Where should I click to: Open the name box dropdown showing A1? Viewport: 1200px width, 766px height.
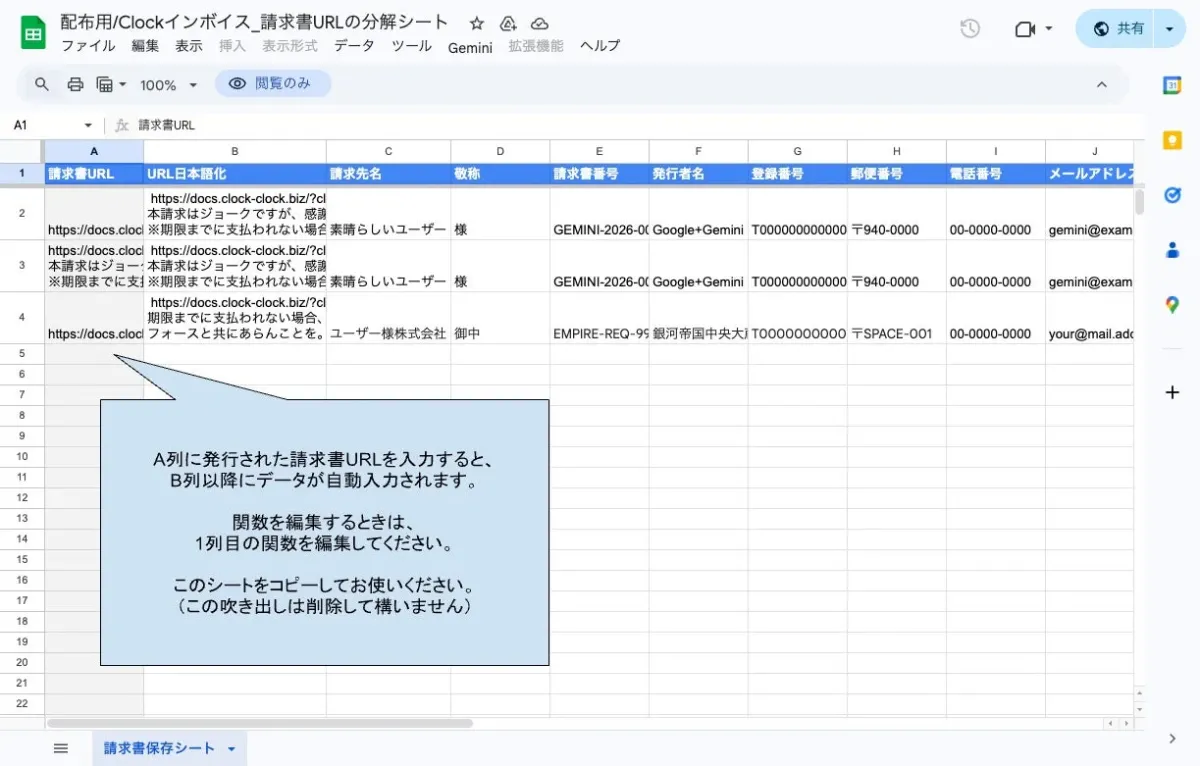click(x=84, y=125)
